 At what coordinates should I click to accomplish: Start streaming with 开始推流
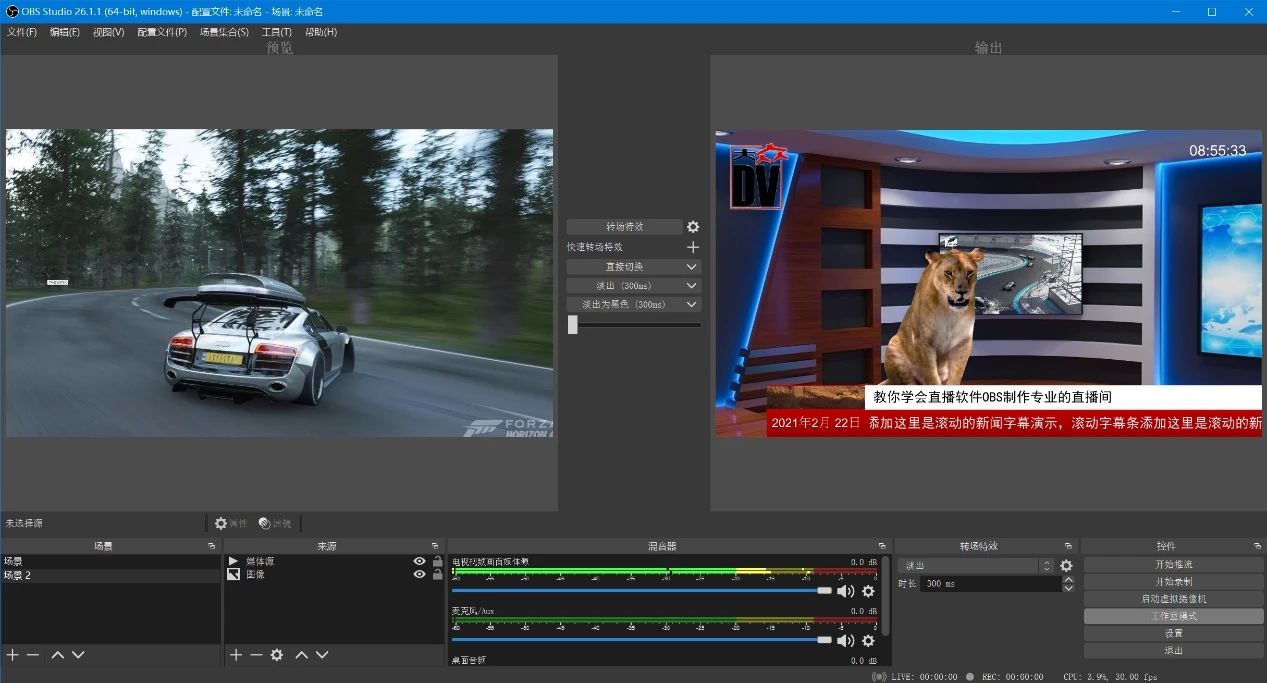click(1174, 565)
